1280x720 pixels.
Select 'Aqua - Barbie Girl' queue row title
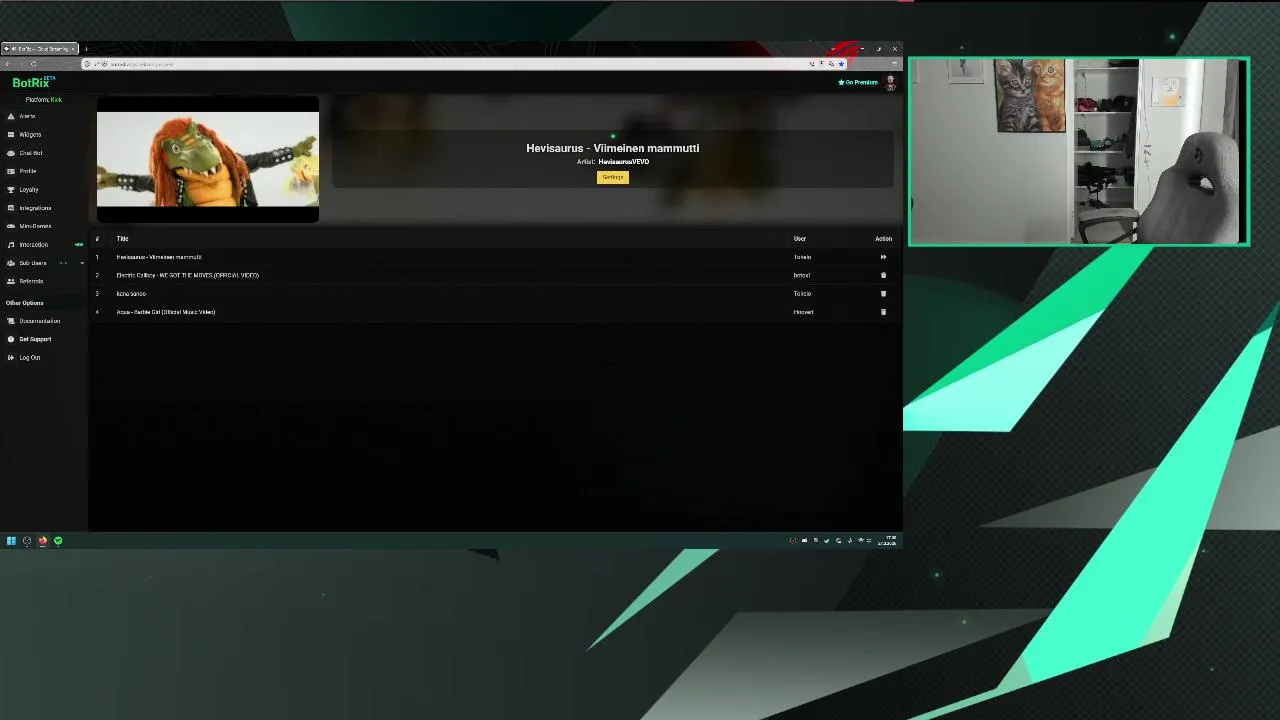point(166,312)
